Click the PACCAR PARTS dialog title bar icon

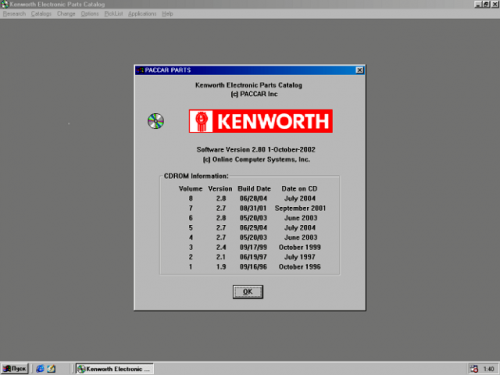pos(140,70)
